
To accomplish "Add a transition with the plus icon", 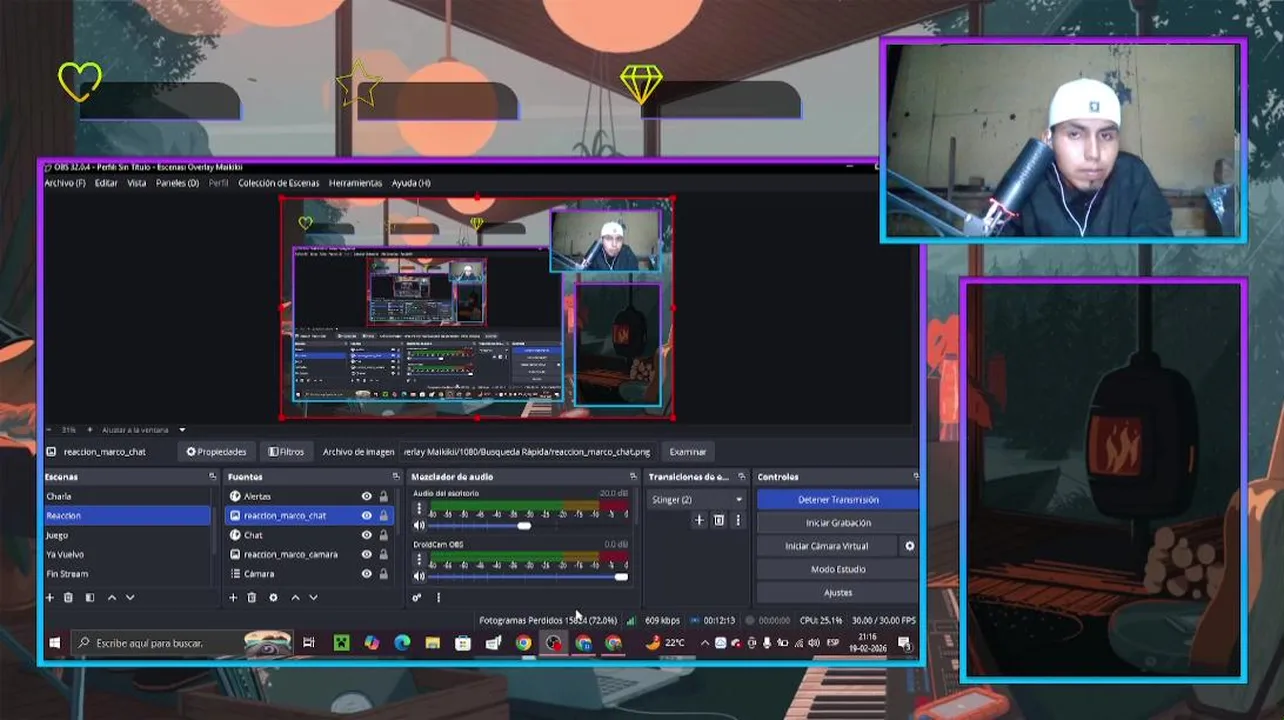I will click(x=699, y=520).
